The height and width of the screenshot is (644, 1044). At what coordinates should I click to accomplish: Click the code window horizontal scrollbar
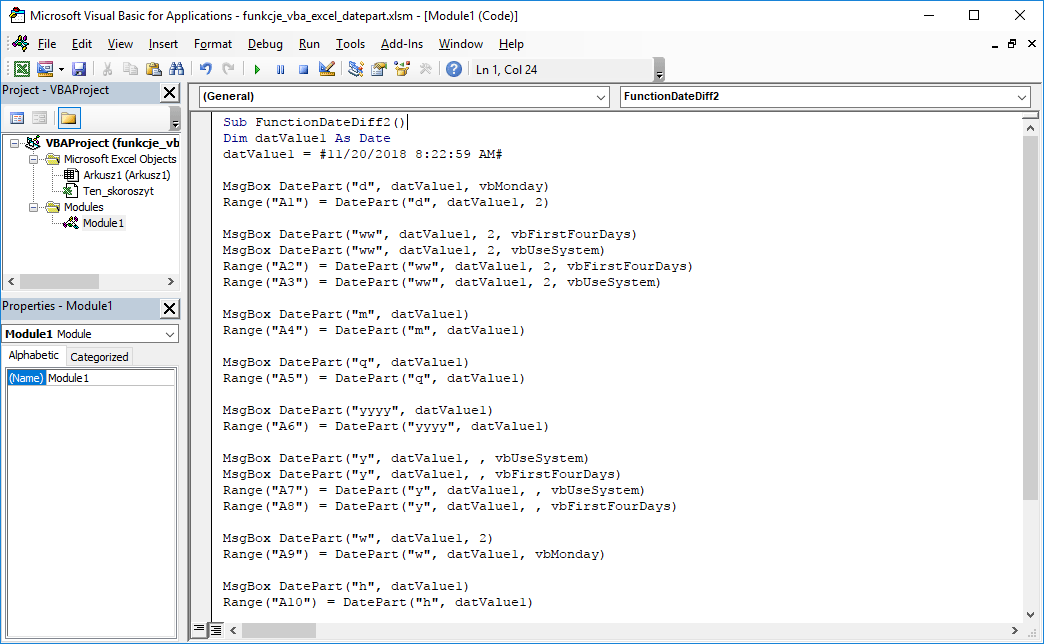coord(280,631)
